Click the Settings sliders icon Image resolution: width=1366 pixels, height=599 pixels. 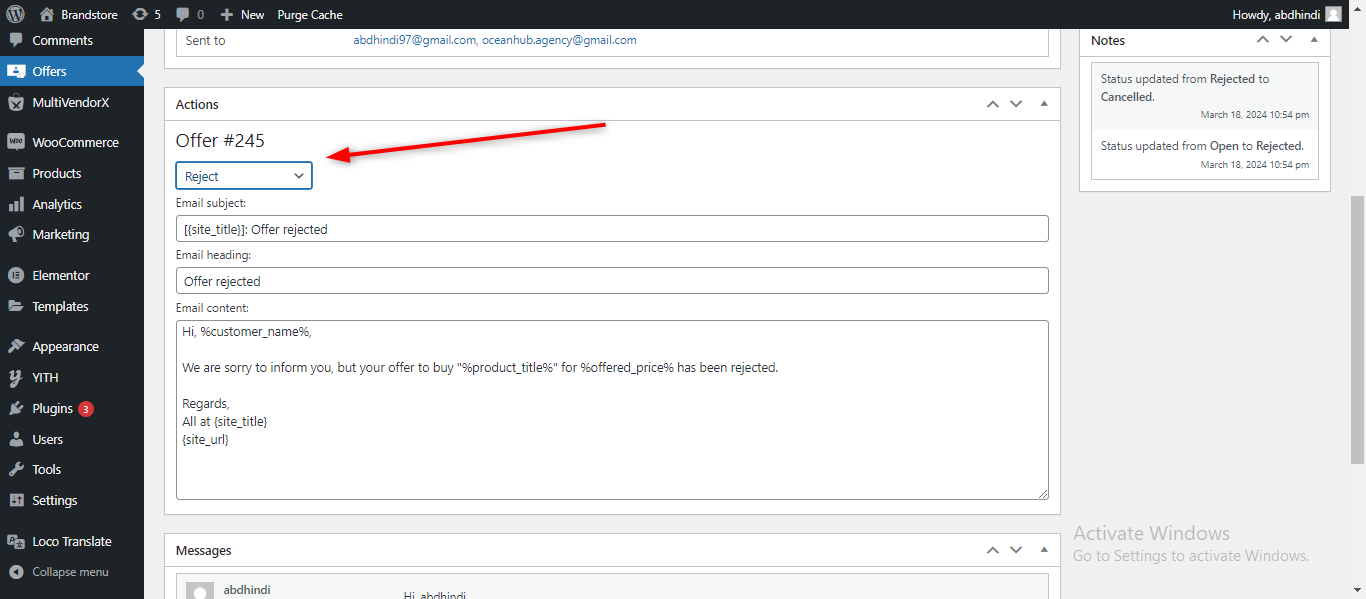(15, 500)
